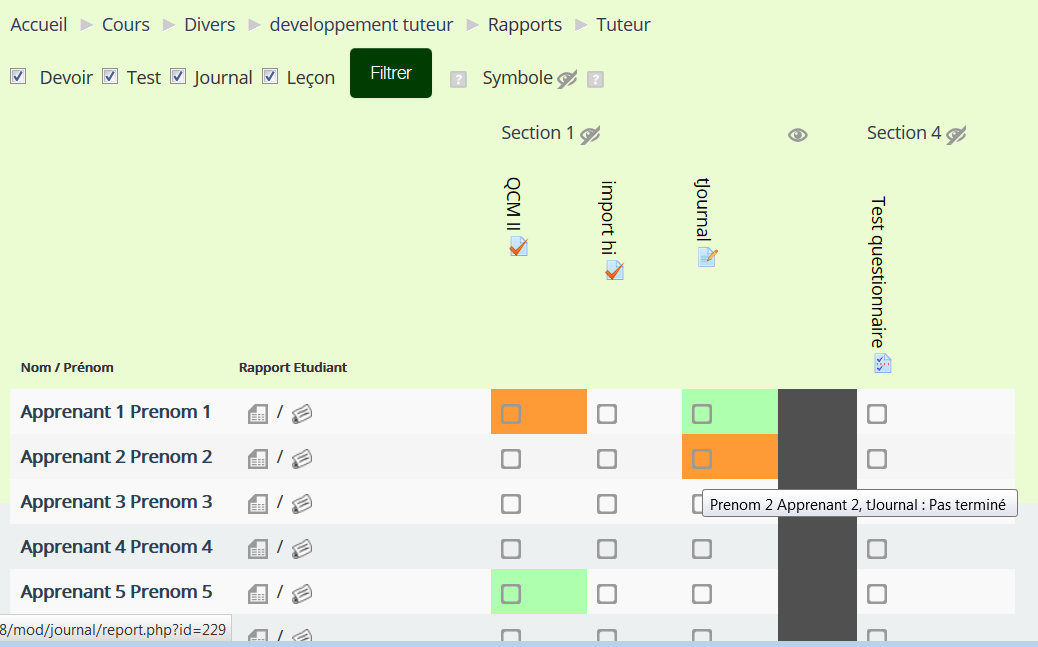Go to Rapports in the breadcrumb
This screenshot has height=647, width=1038.
coord(525,25)
